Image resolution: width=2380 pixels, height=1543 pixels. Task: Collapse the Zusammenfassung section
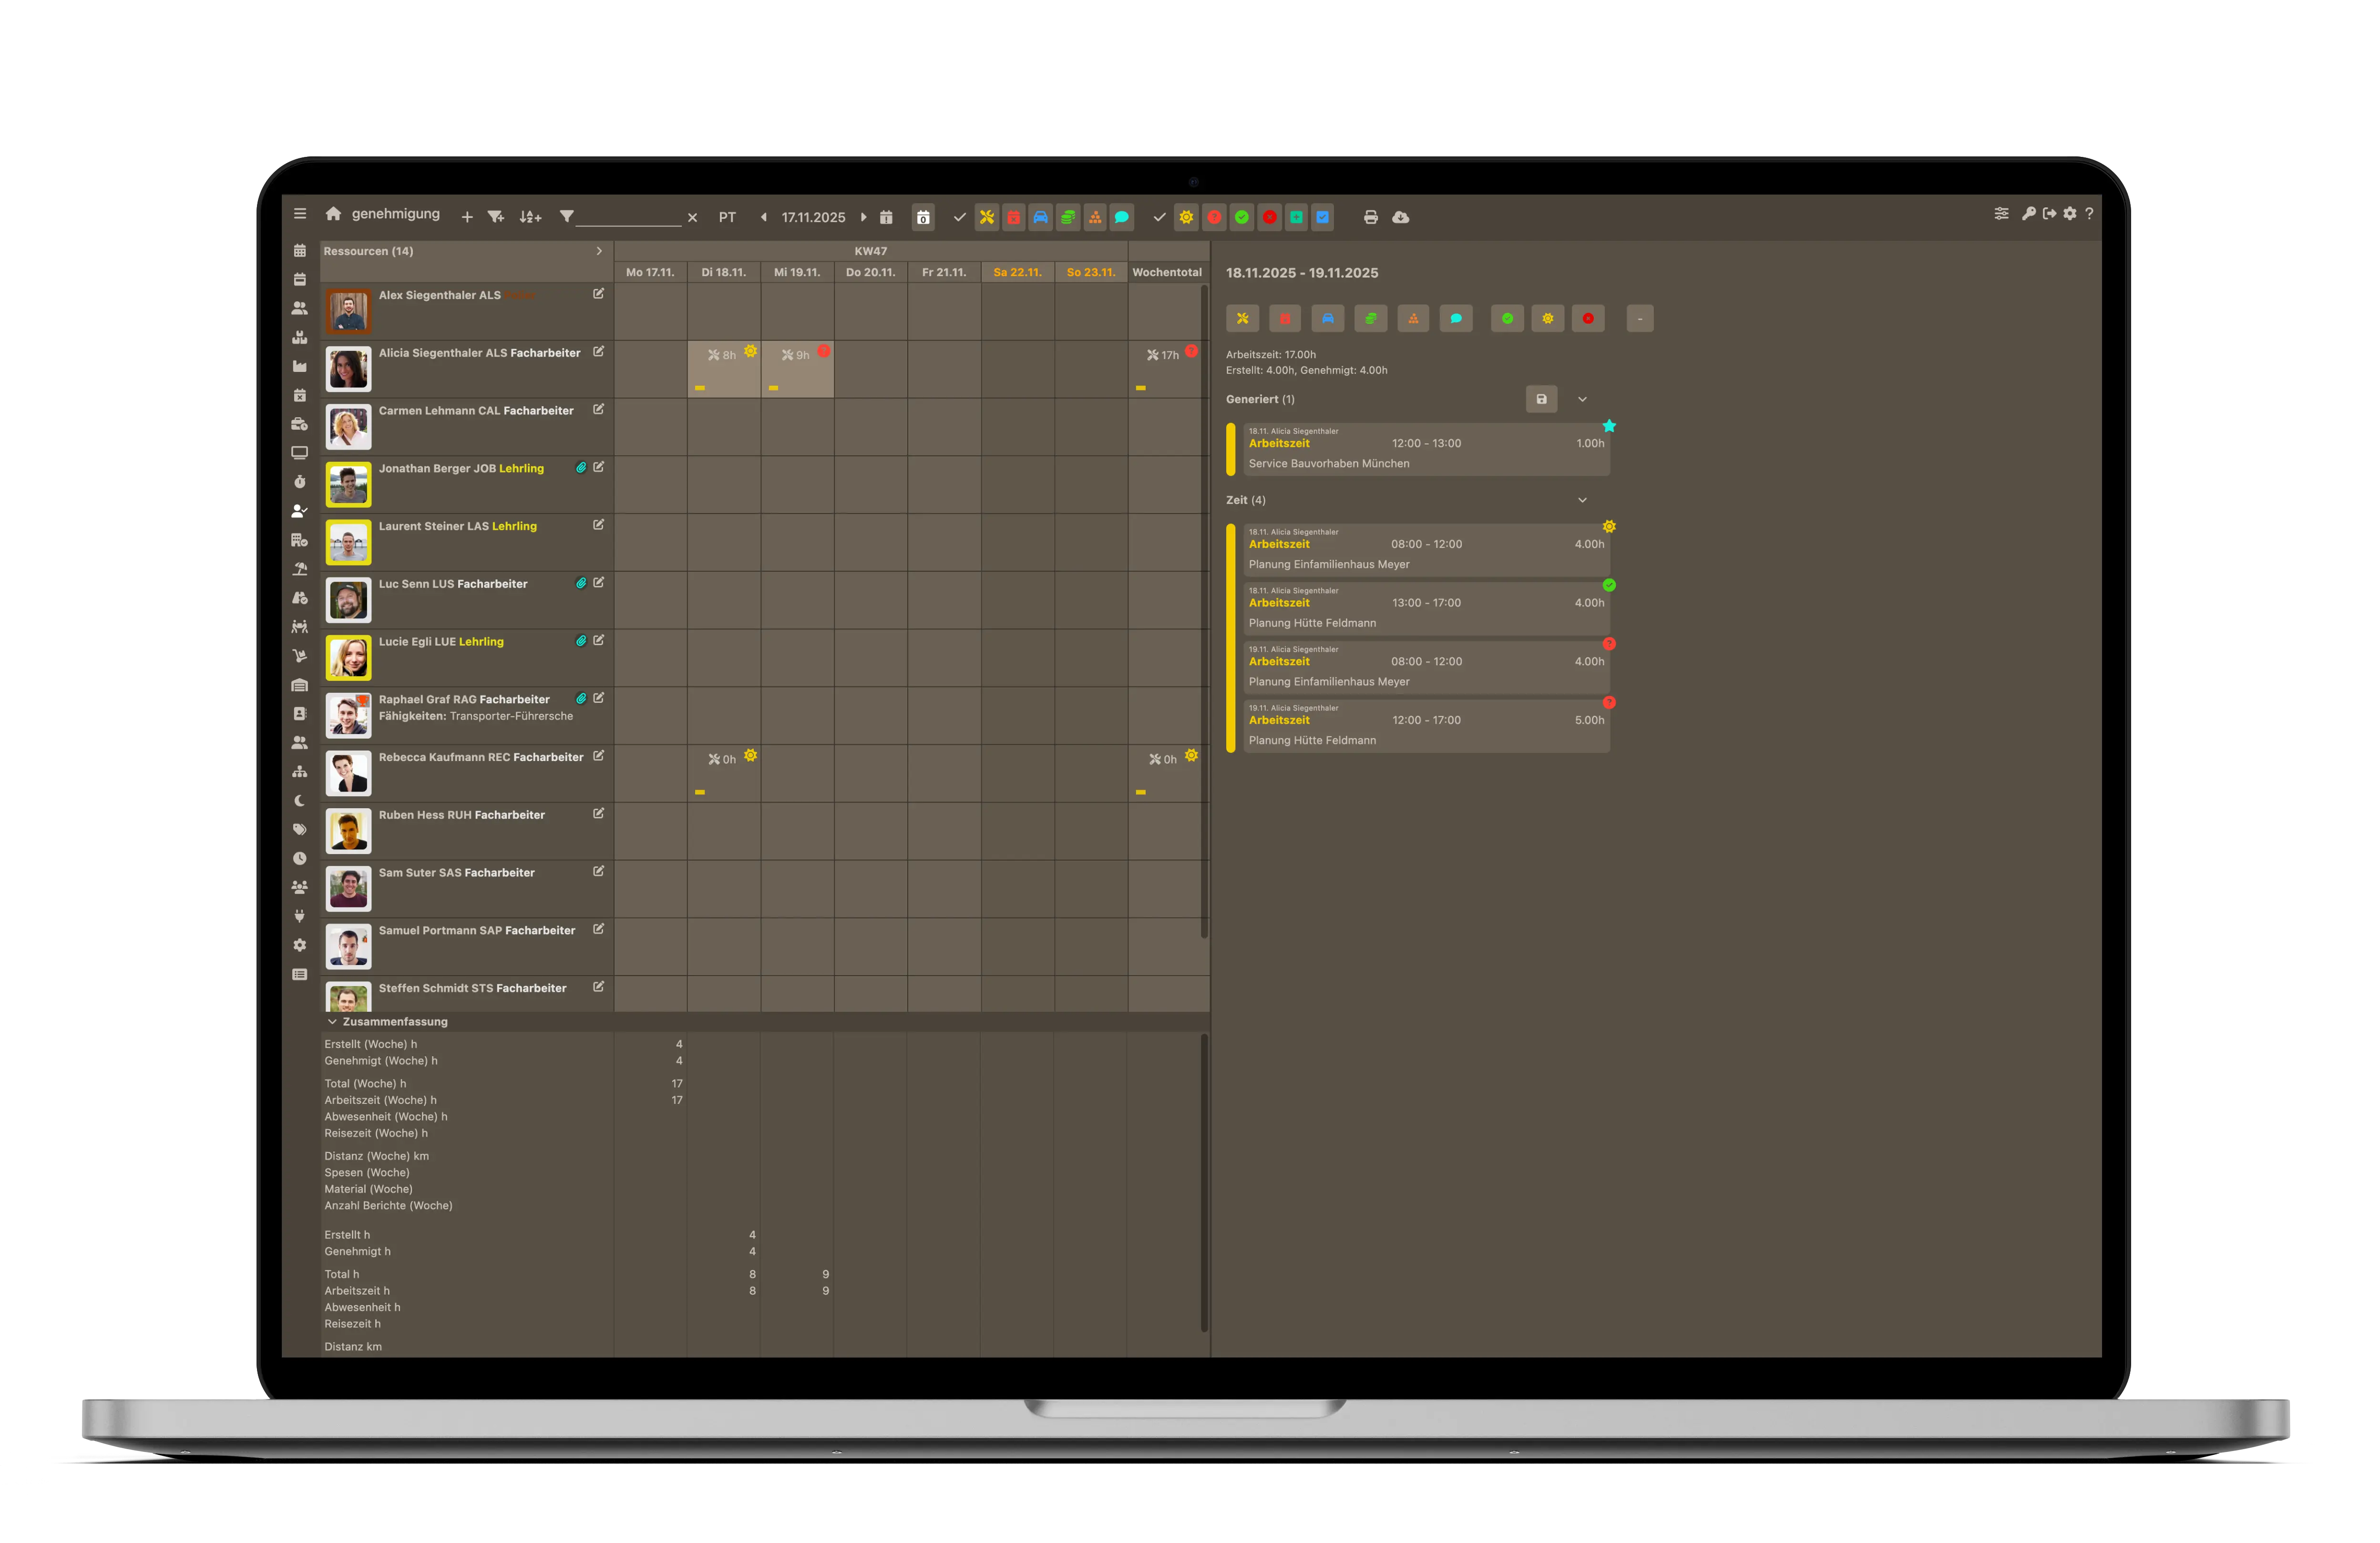pyautogui.click(x=332, y=1021)
